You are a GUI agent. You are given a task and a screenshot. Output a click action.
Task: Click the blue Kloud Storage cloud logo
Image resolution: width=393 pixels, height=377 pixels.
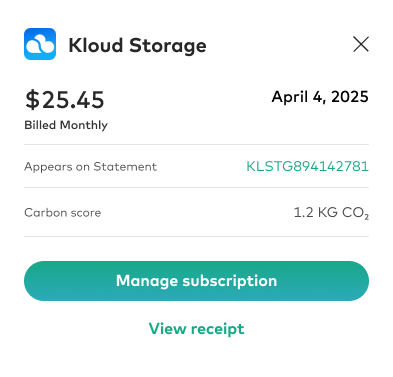[40, 44]
